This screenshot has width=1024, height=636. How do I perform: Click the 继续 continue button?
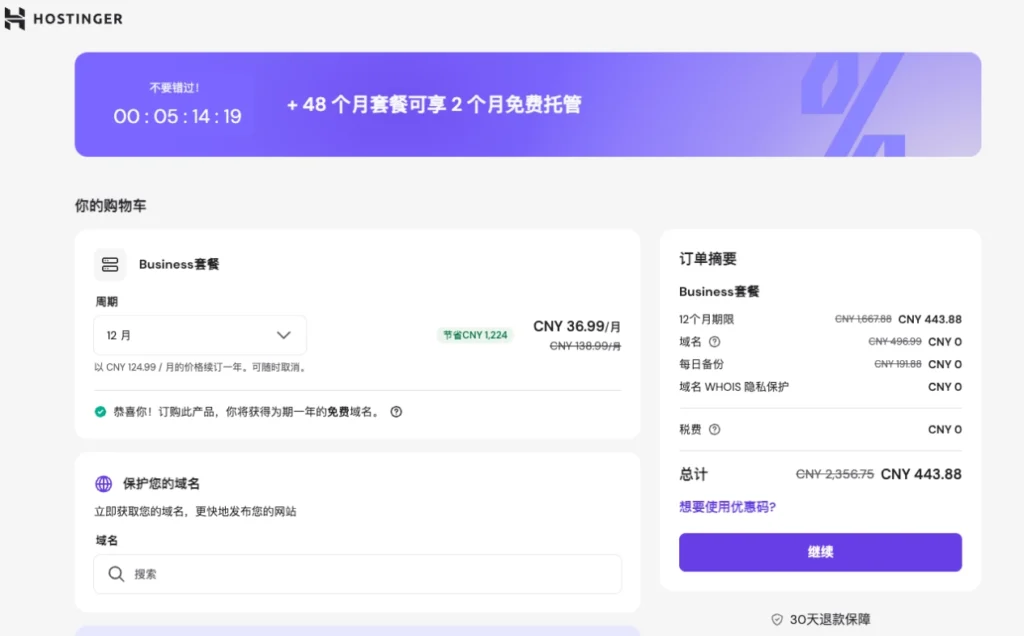(x=820, y=552)
